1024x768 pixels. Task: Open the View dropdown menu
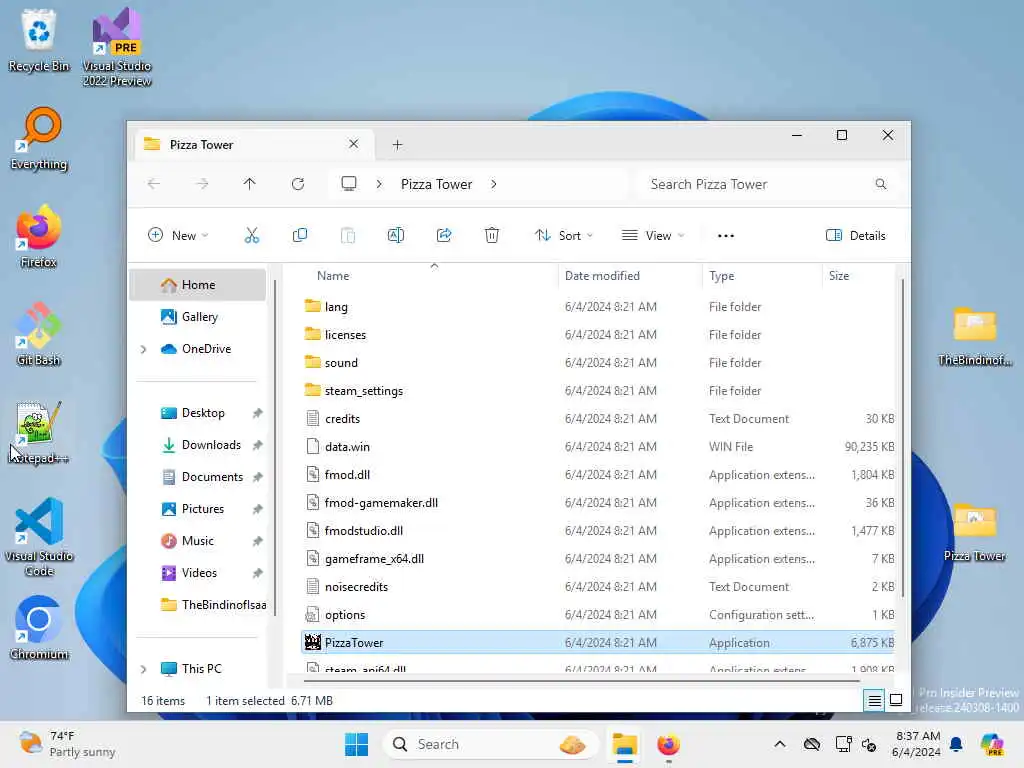coord(653,236)
